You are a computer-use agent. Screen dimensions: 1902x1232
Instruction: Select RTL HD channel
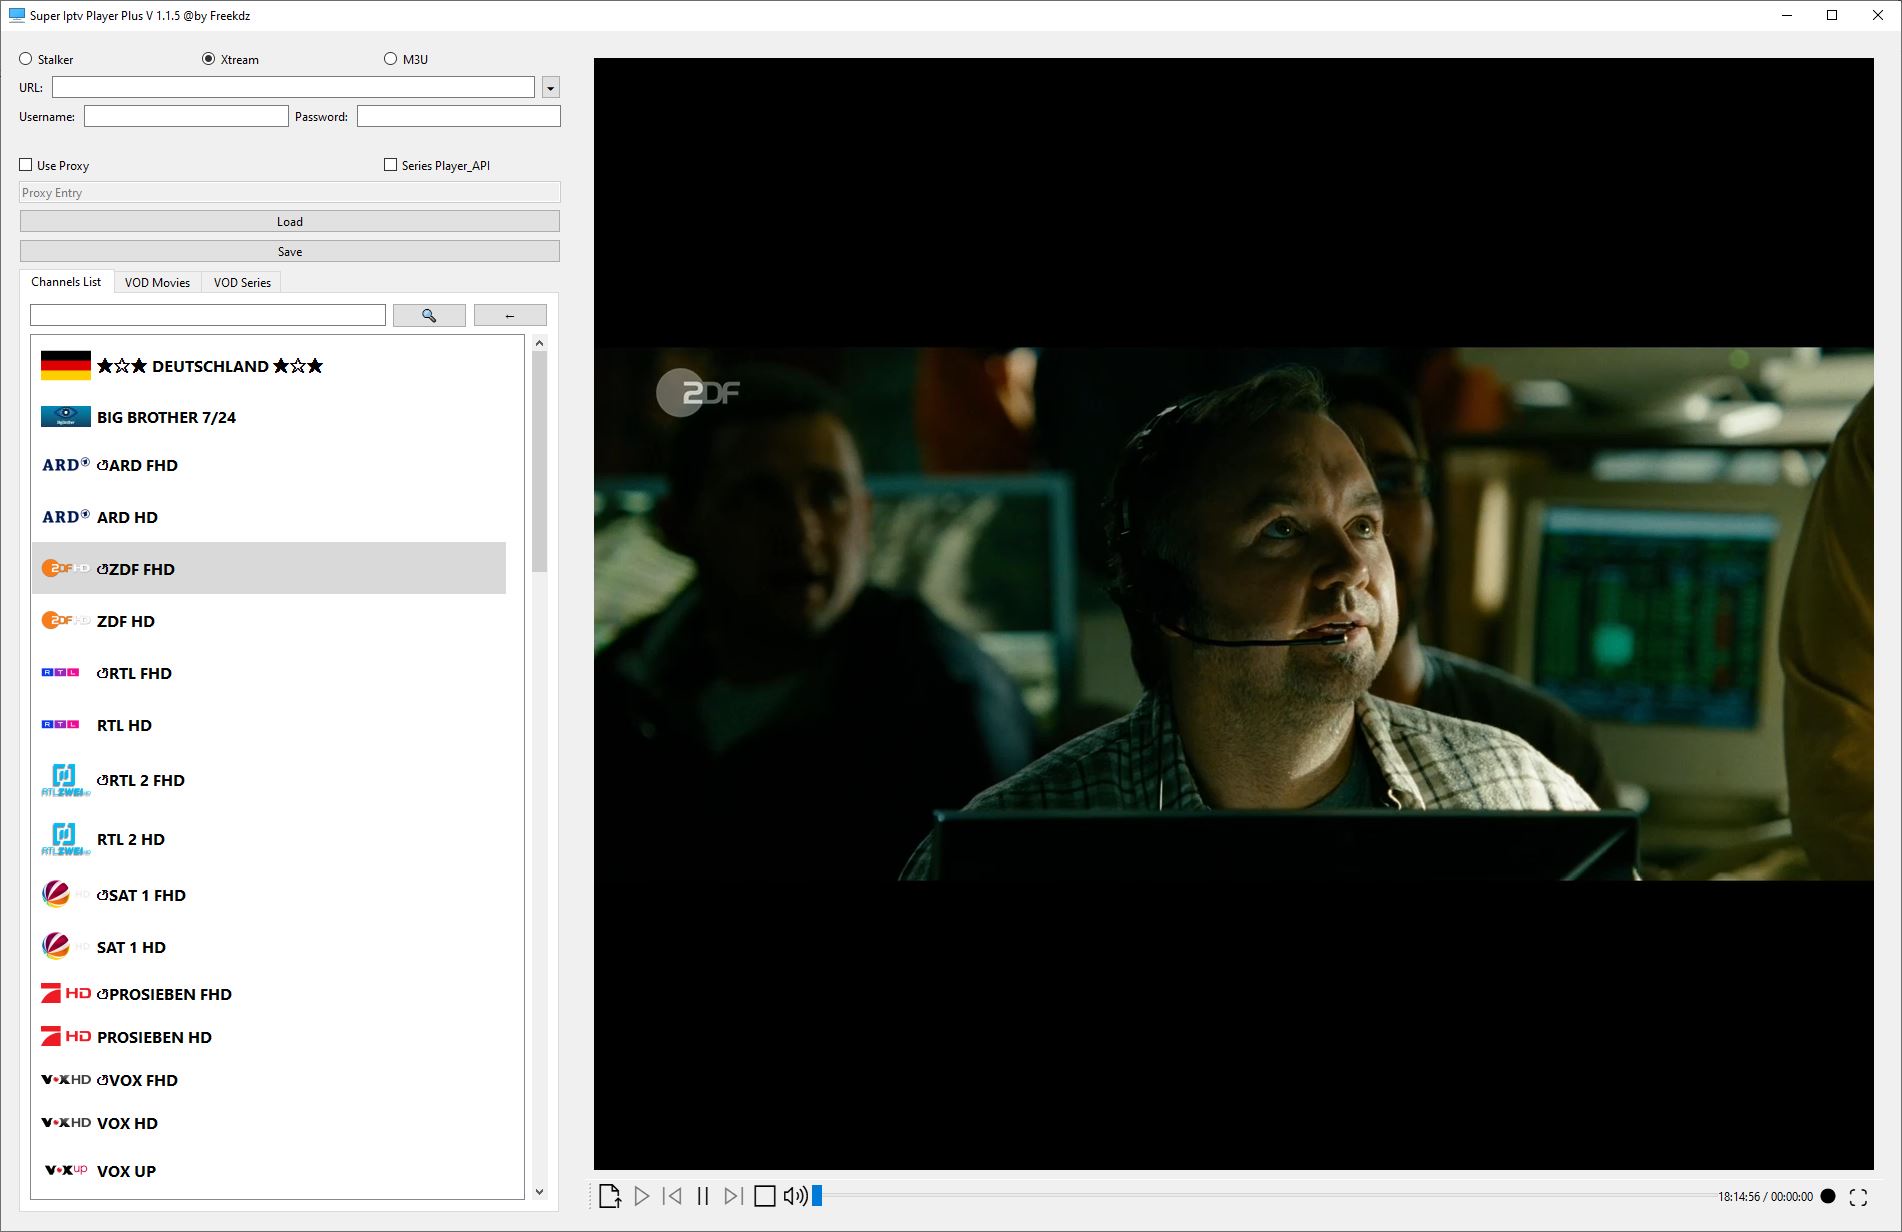pos(269,725)
